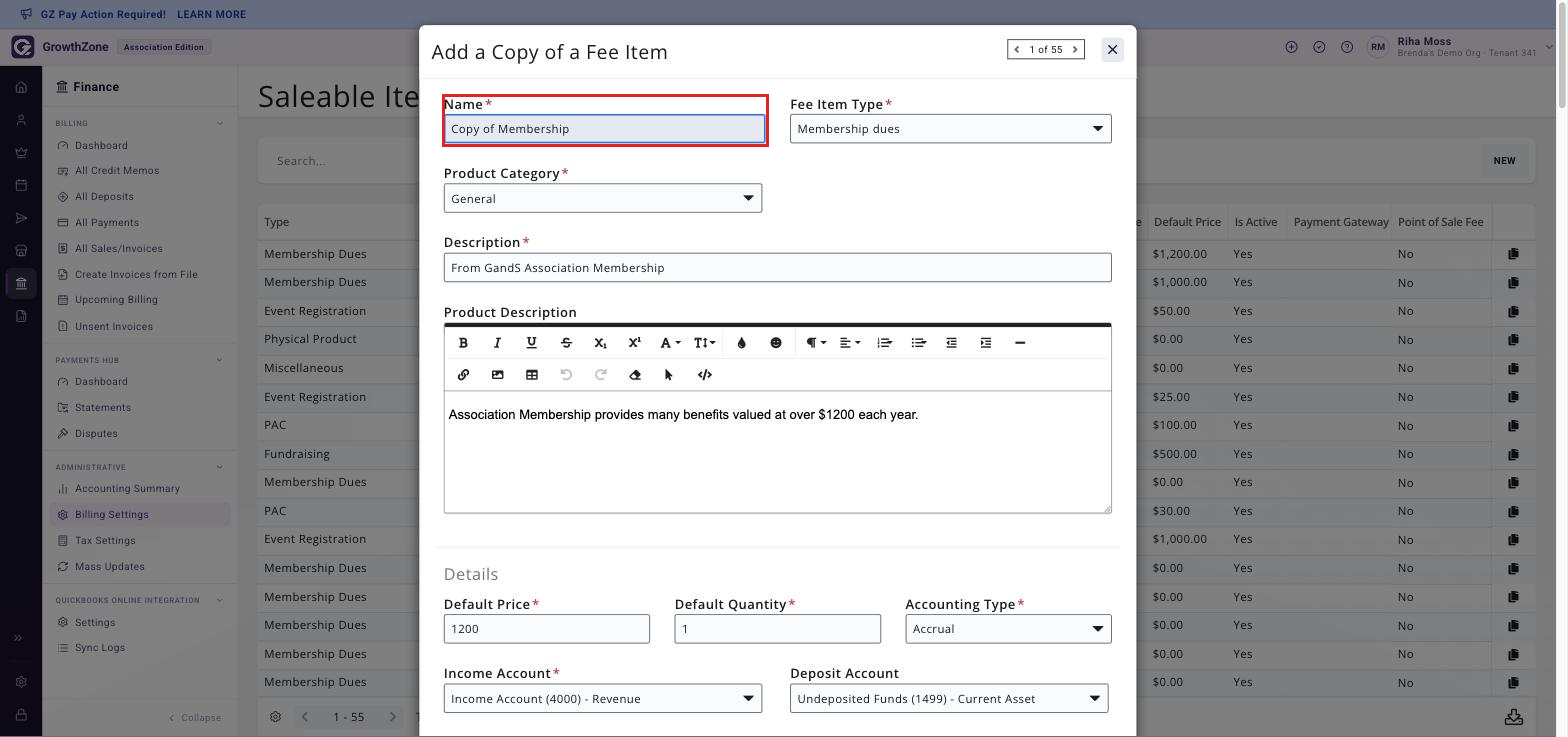Insert a link in Product Description
Viewport: 1568px width, 737px height.
tap(463, 375)
